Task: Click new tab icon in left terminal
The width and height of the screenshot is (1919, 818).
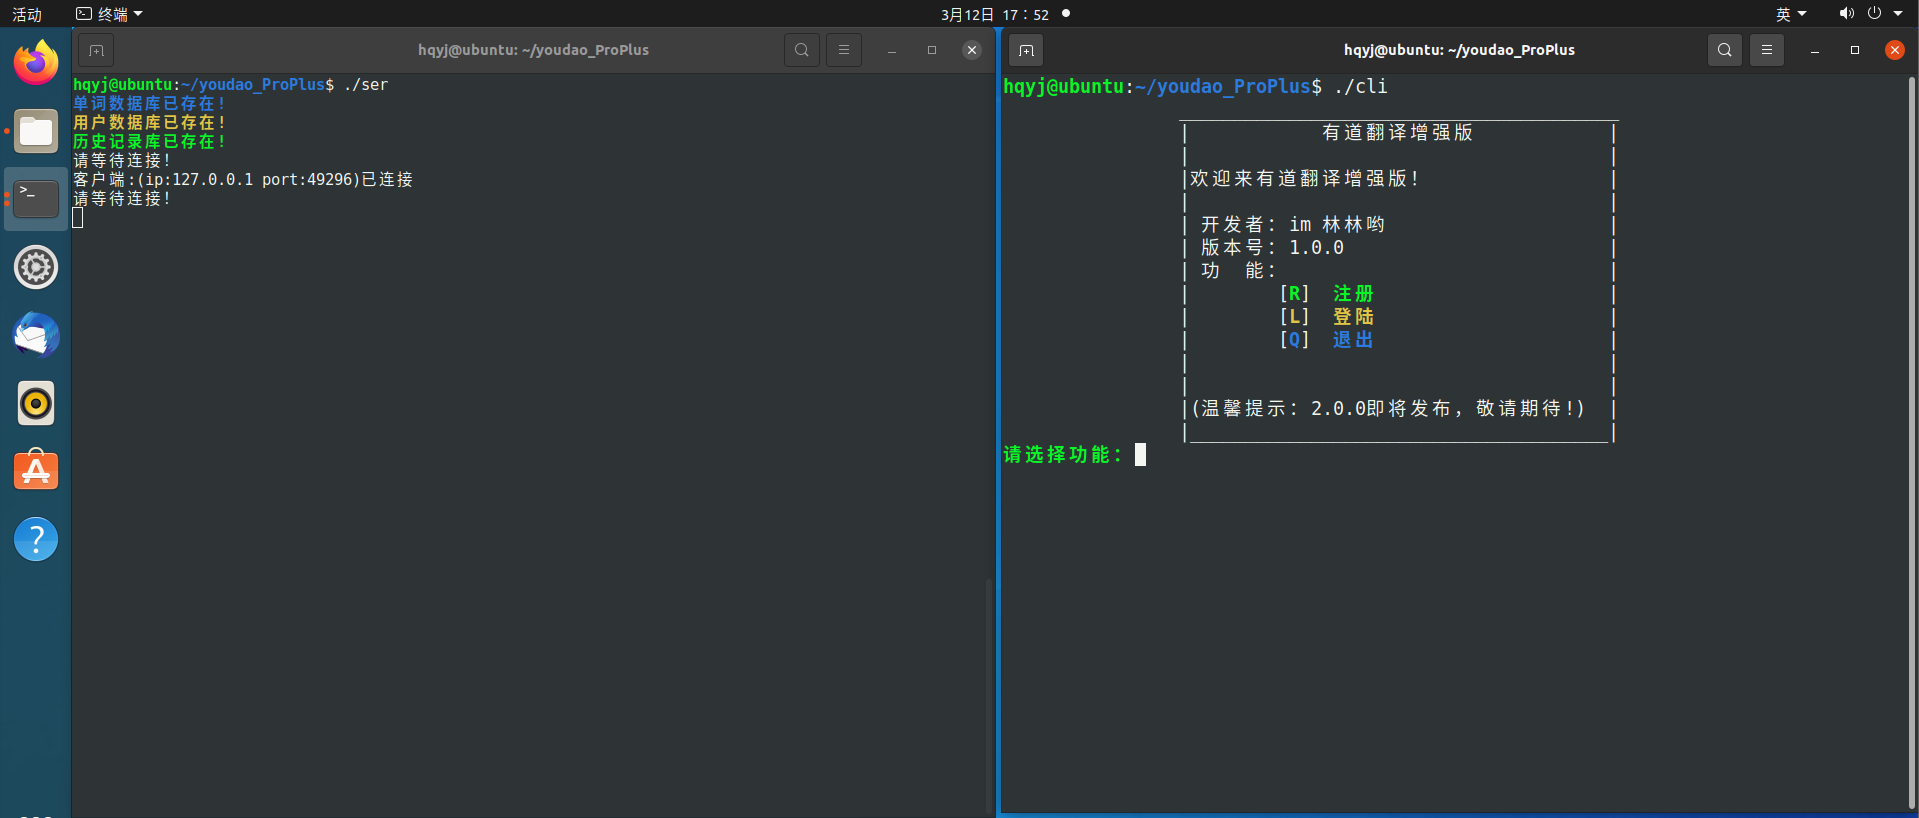Action: coord(96,50)
